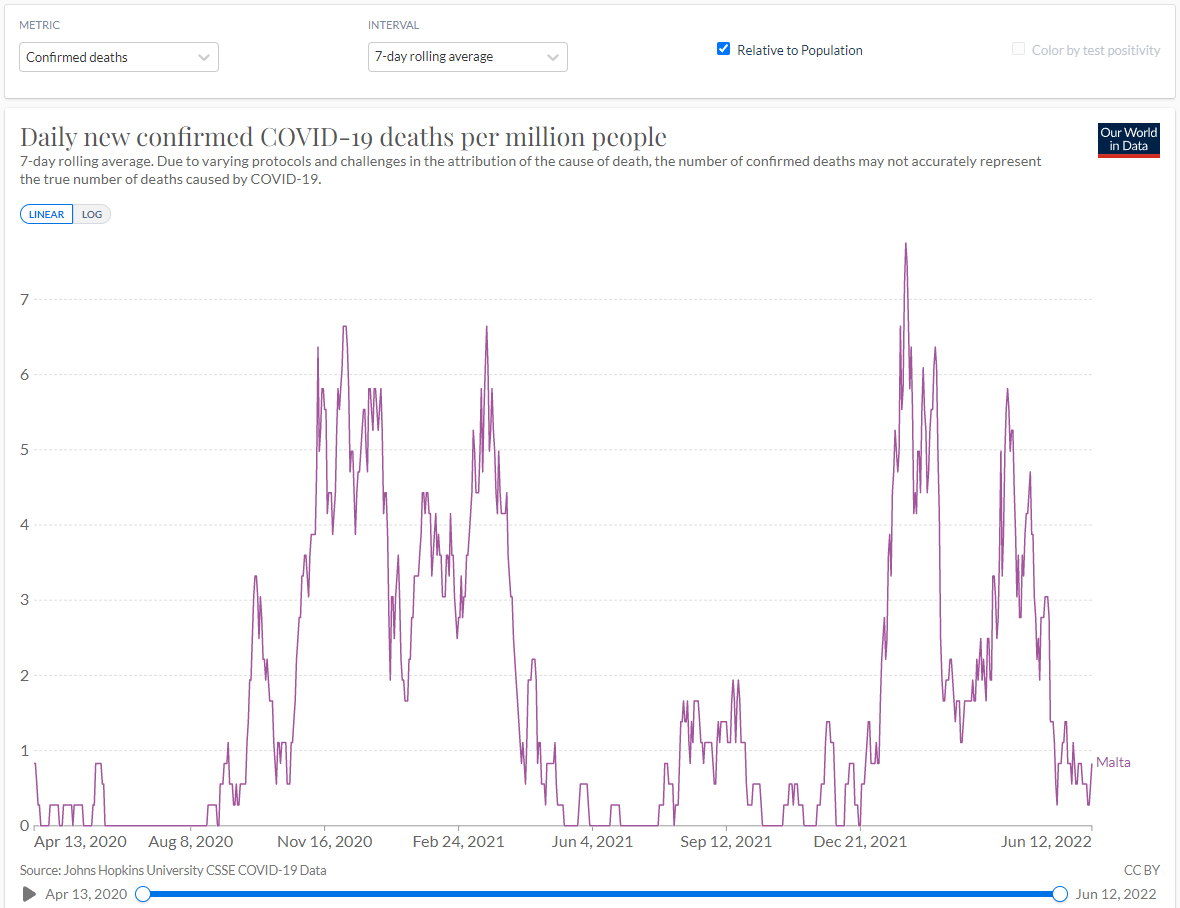Click the middle of the timeline track
The image size is (1180, 908).
tap(601, 893)
